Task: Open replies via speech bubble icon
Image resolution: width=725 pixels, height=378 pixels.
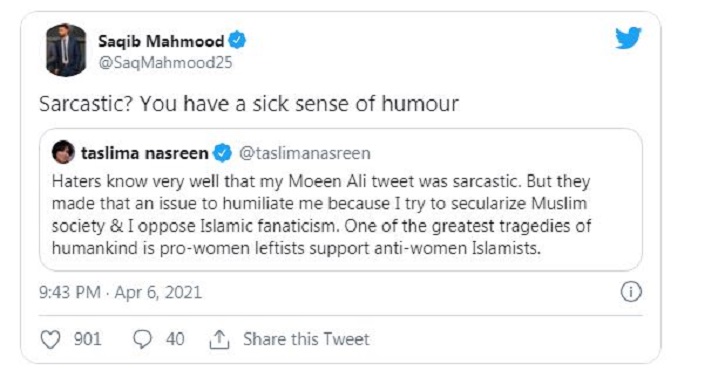Action: click(x=142, y=340)
